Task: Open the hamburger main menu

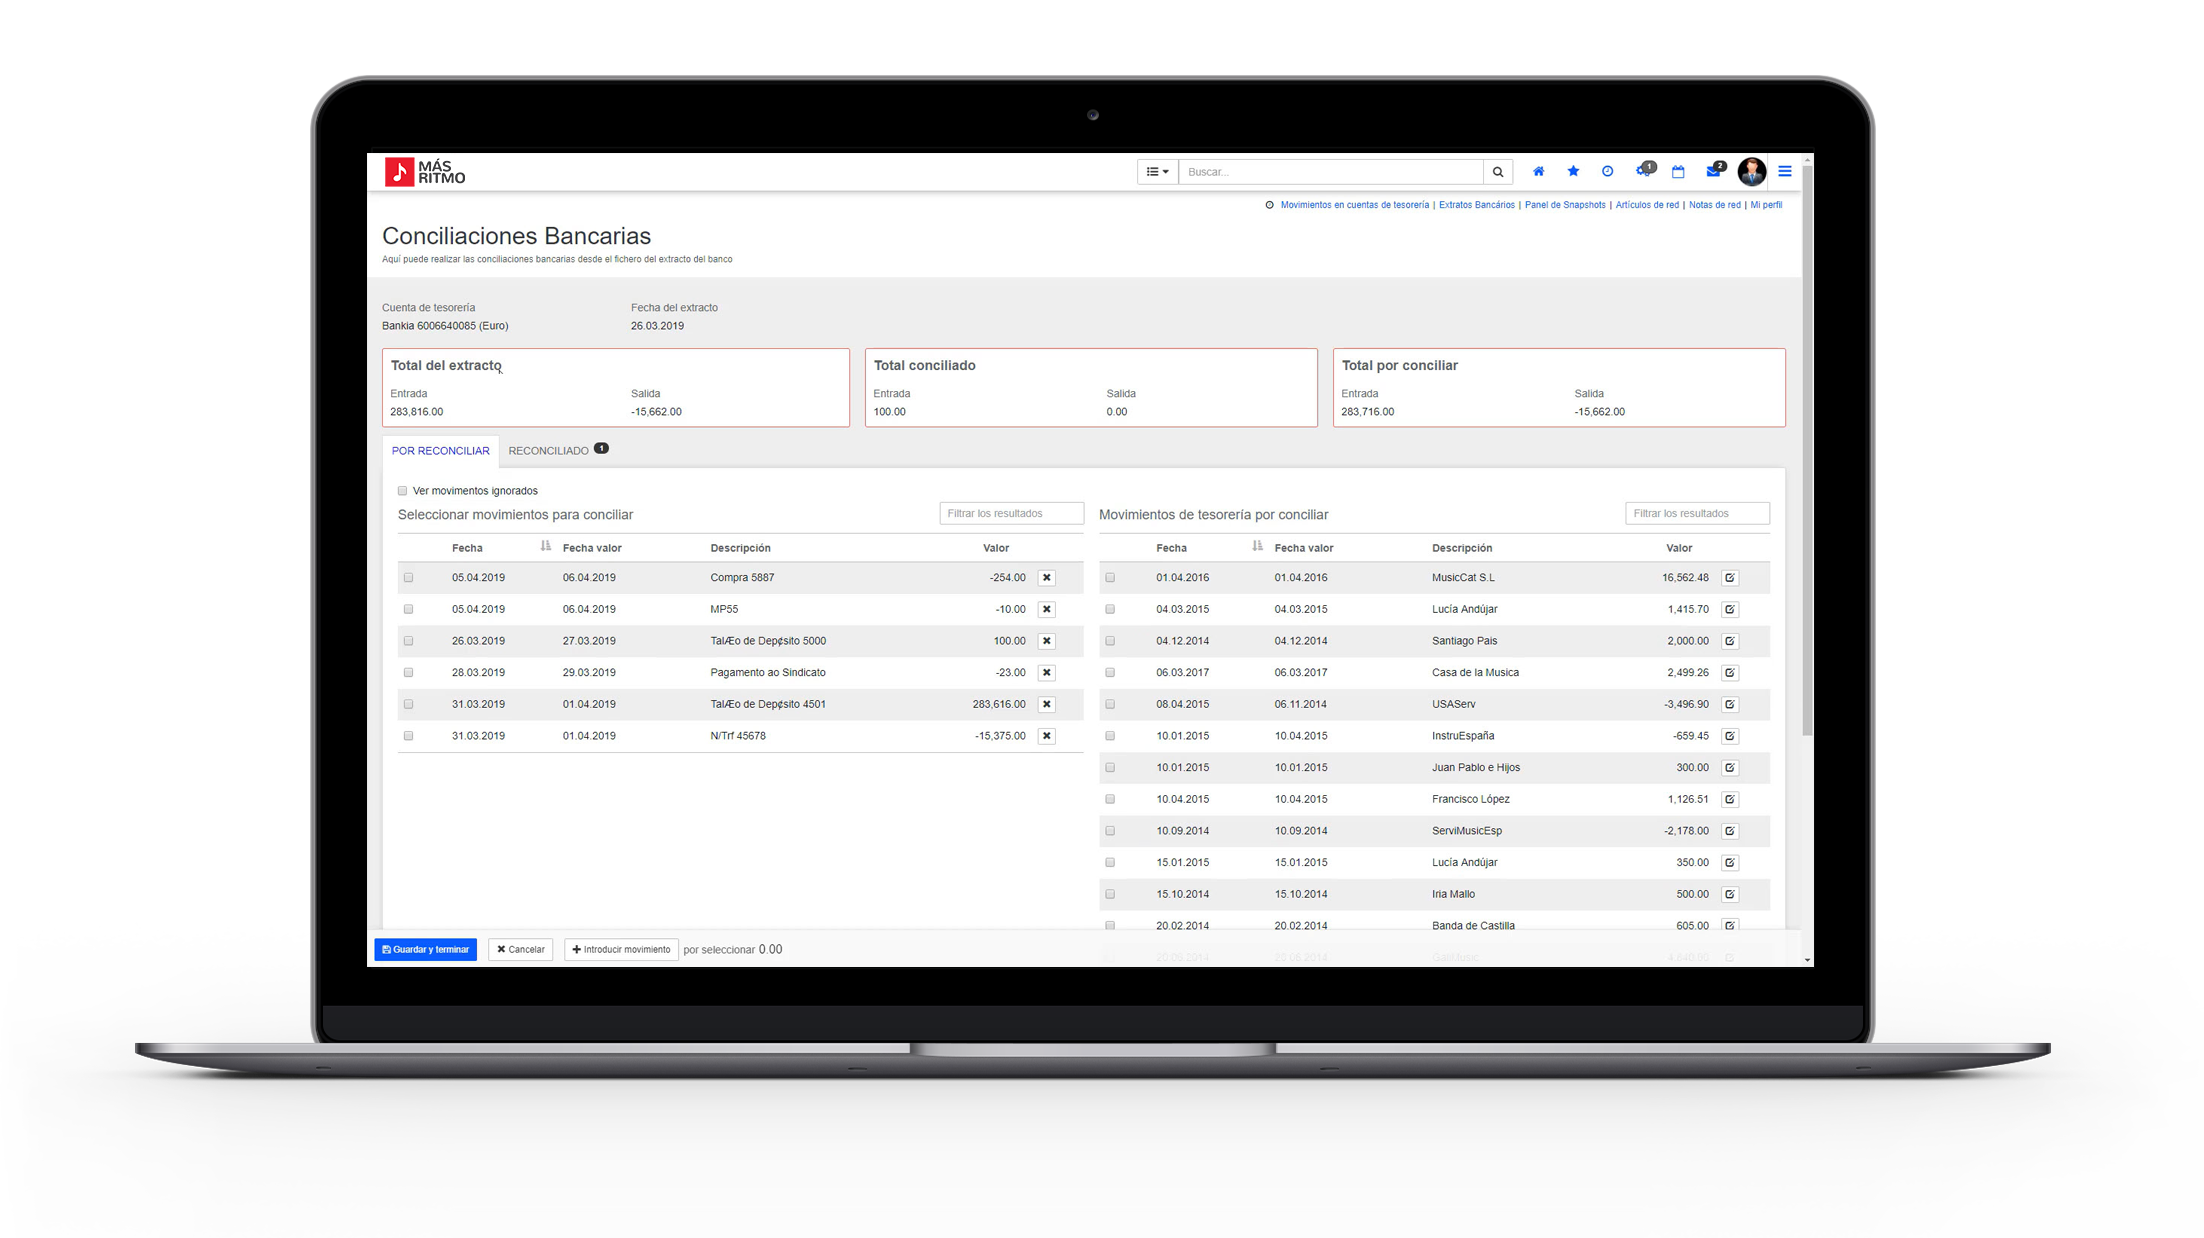Action: pyautogui.click(x=1784, y=172)
